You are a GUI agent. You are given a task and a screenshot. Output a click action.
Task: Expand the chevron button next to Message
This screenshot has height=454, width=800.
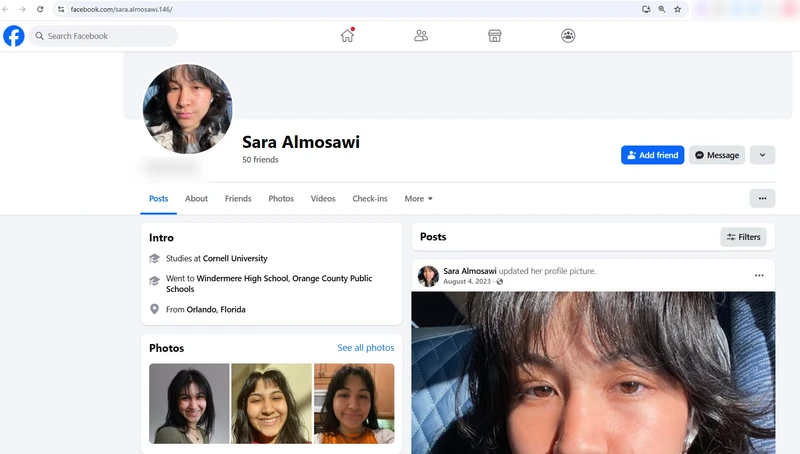click(762, 155)
